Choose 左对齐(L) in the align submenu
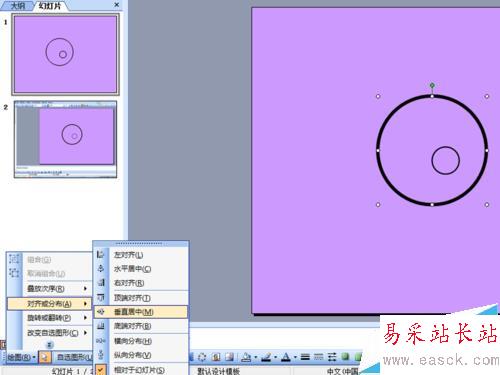 [141, 255]
